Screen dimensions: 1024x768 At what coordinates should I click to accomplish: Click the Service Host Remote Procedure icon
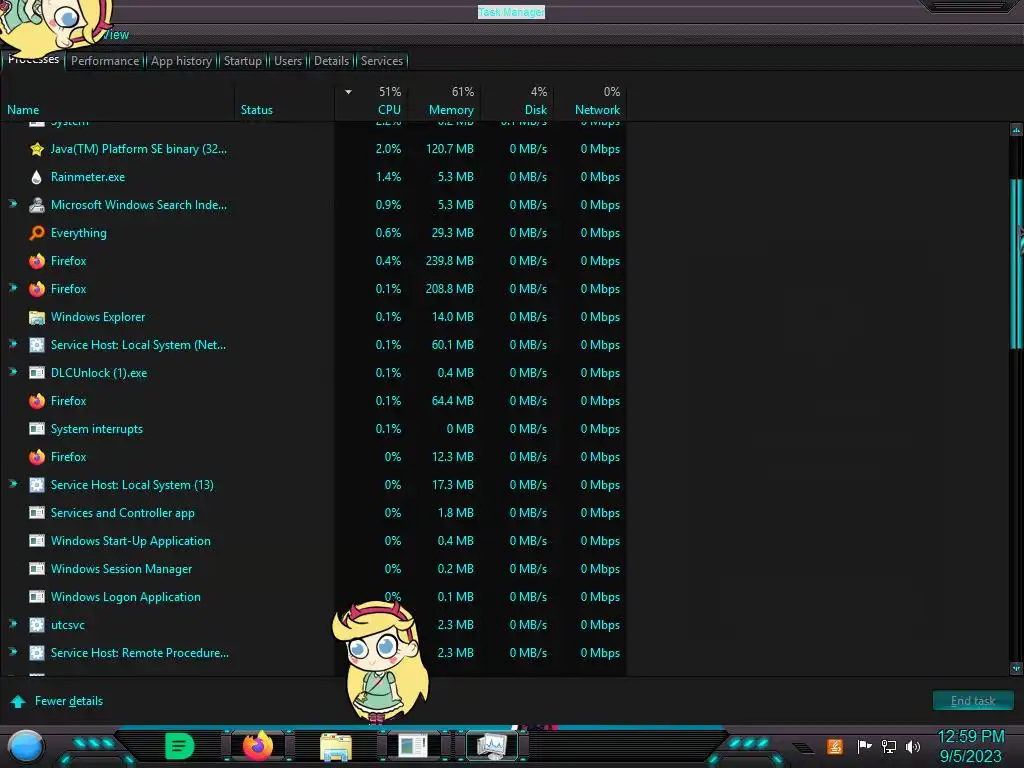[37, 653]
